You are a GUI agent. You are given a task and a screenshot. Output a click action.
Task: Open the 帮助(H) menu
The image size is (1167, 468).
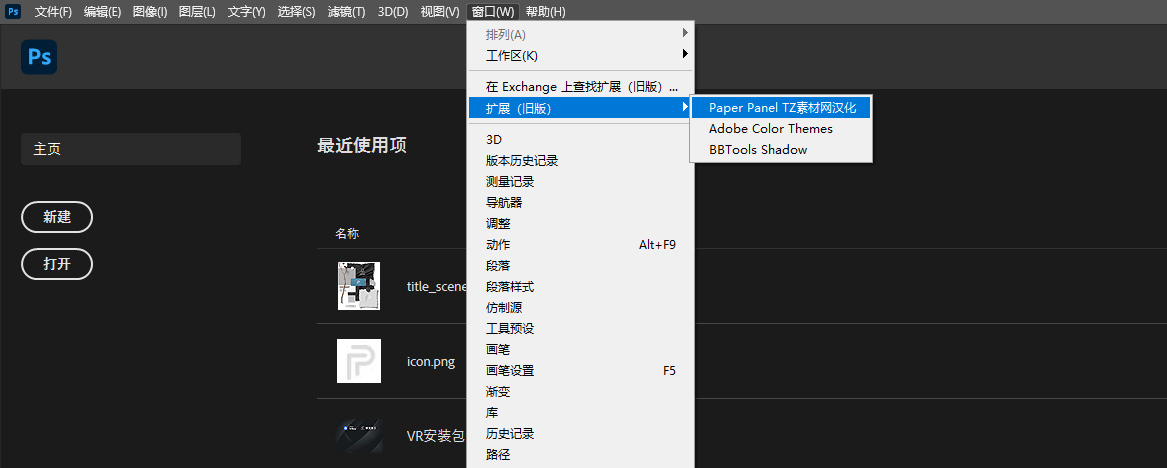pos(546,12)
